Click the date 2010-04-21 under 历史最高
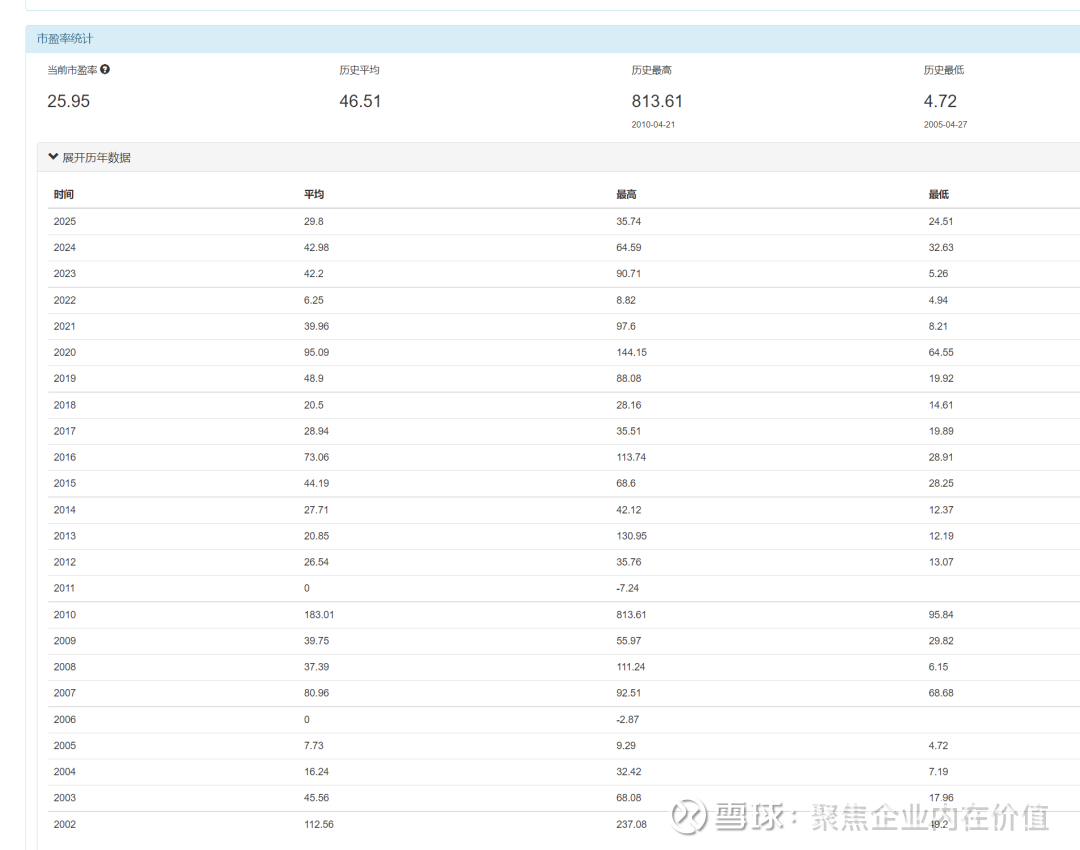The height and width of the screenshot is (850, 1080). coord(653,125)
